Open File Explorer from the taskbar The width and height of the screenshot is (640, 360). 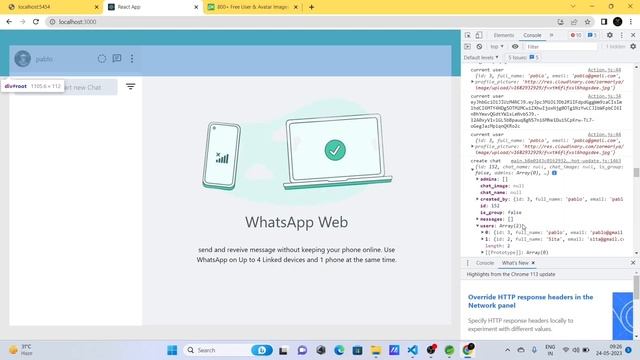point(376,350)
